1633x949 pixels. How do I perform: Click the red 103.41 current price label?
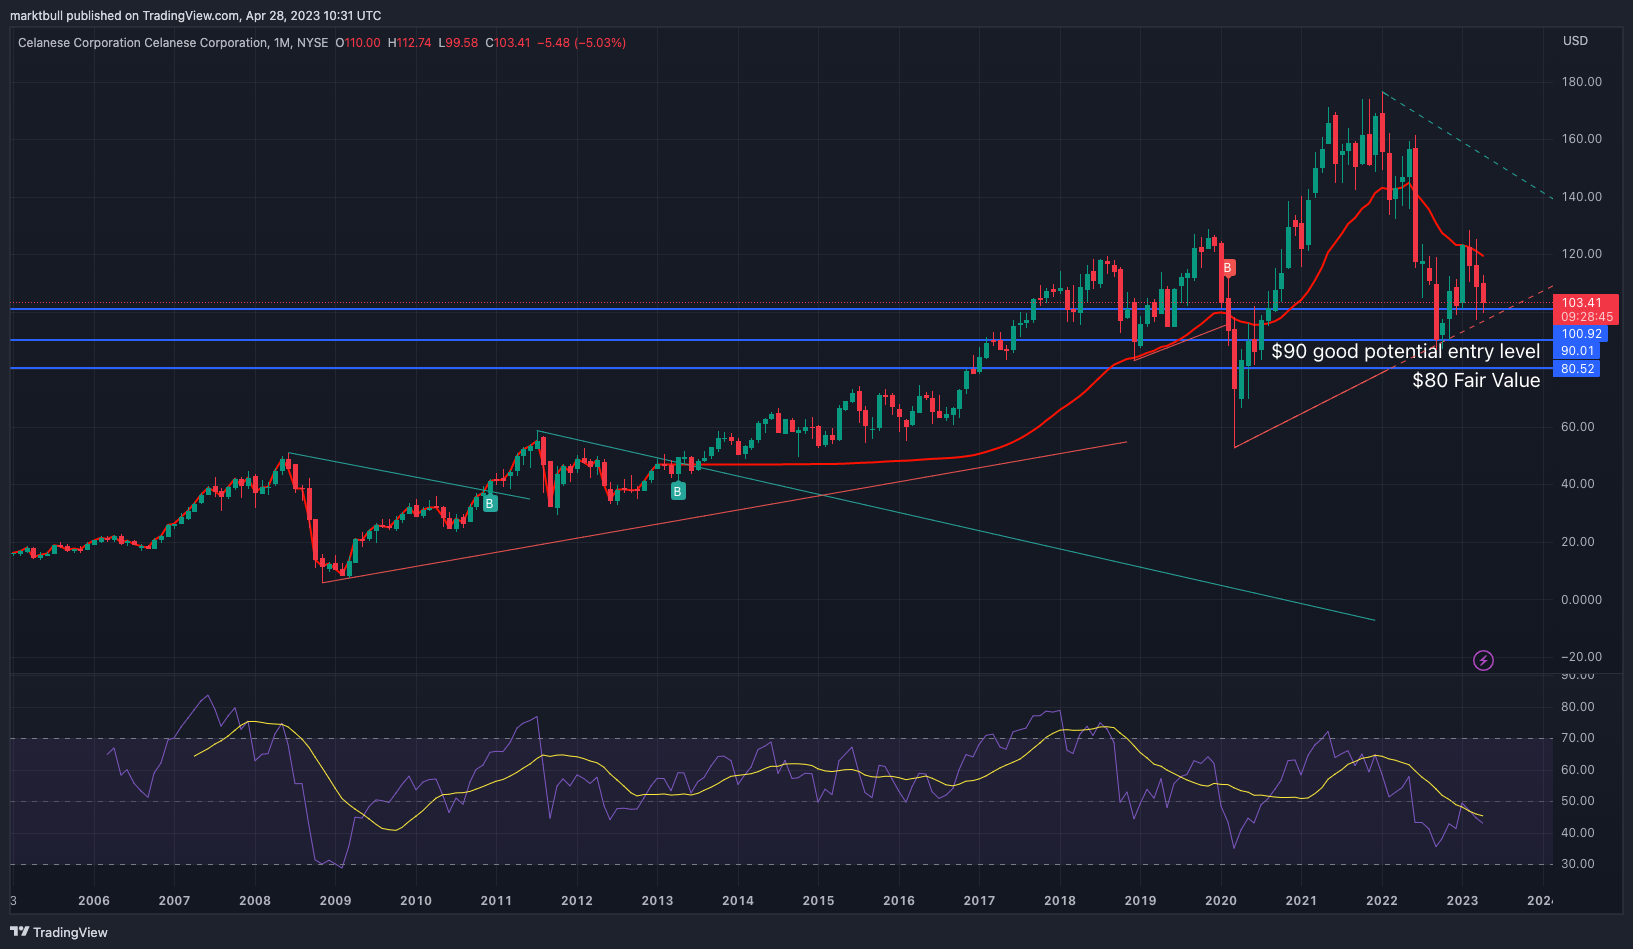[1585, 303]
